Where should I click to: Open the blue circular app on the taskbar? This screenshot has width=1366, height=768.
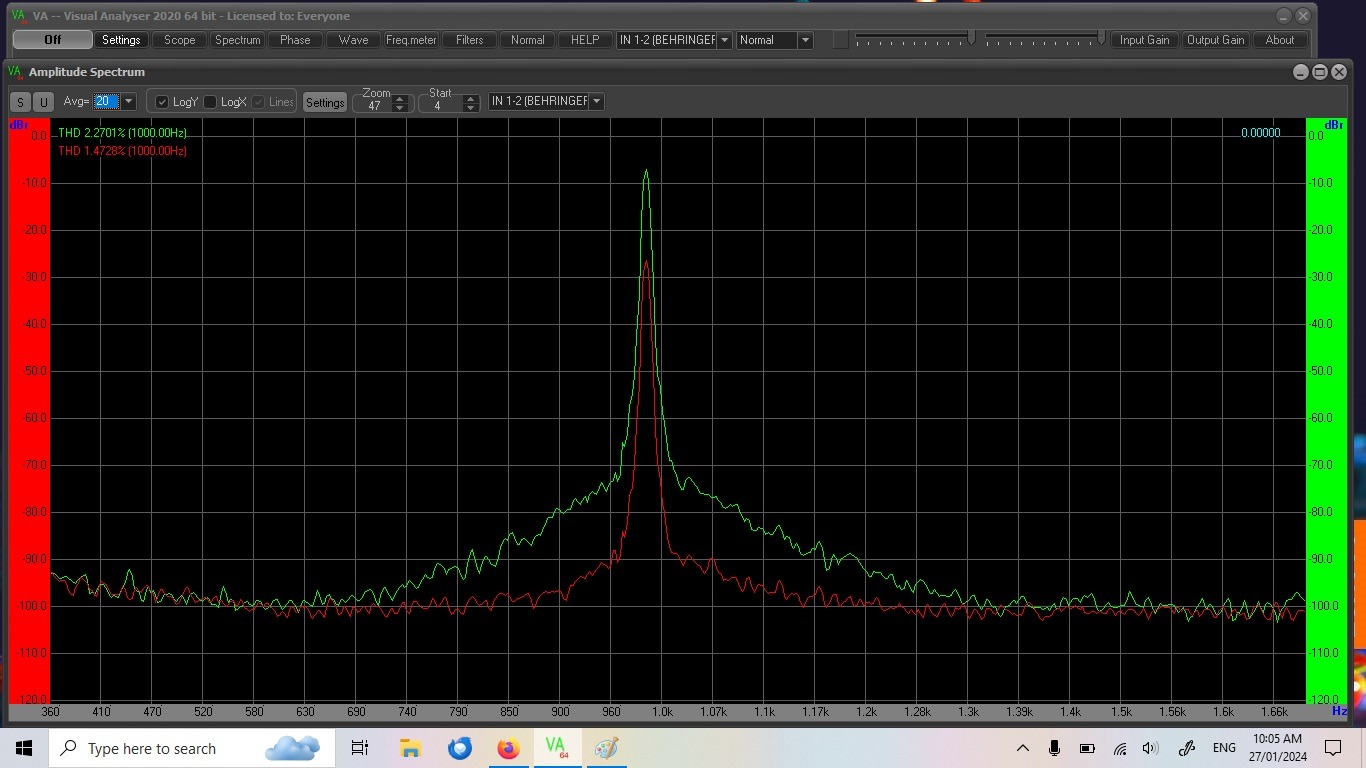pos(459,748)
